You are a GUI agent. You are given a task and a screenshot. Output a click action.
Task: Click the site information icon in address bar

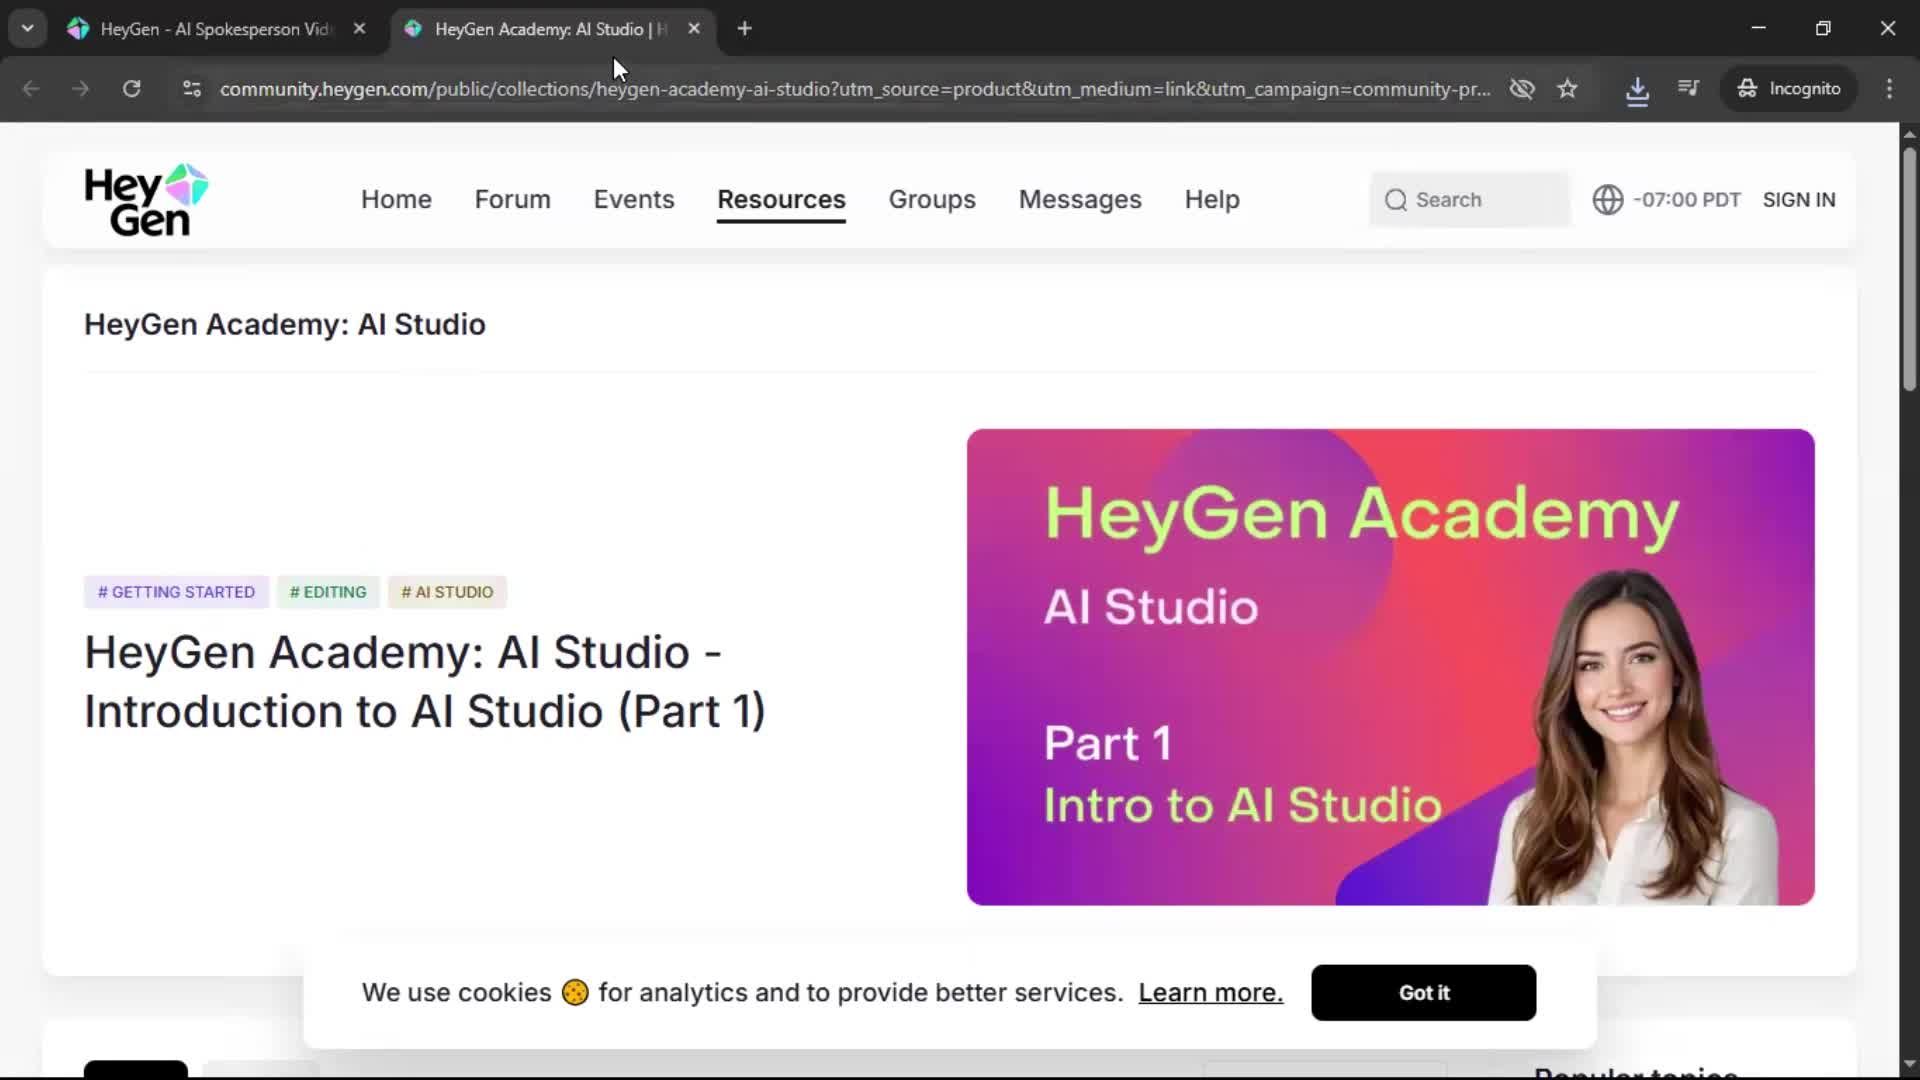[x=192, y=89]
